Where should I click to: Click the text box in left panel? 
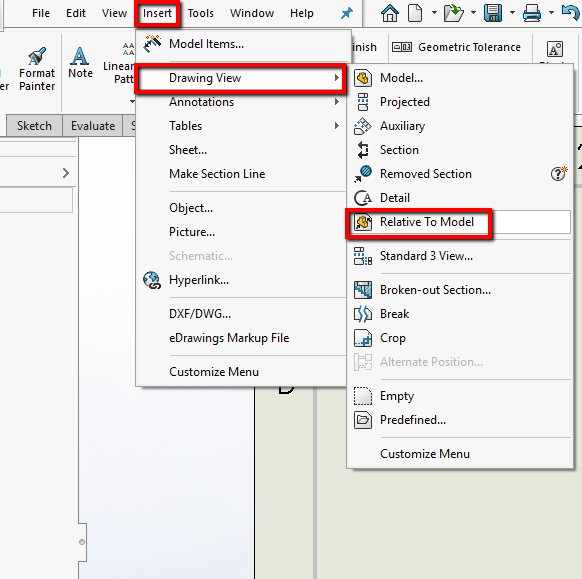pyautogui.click(x=36, y=200)
